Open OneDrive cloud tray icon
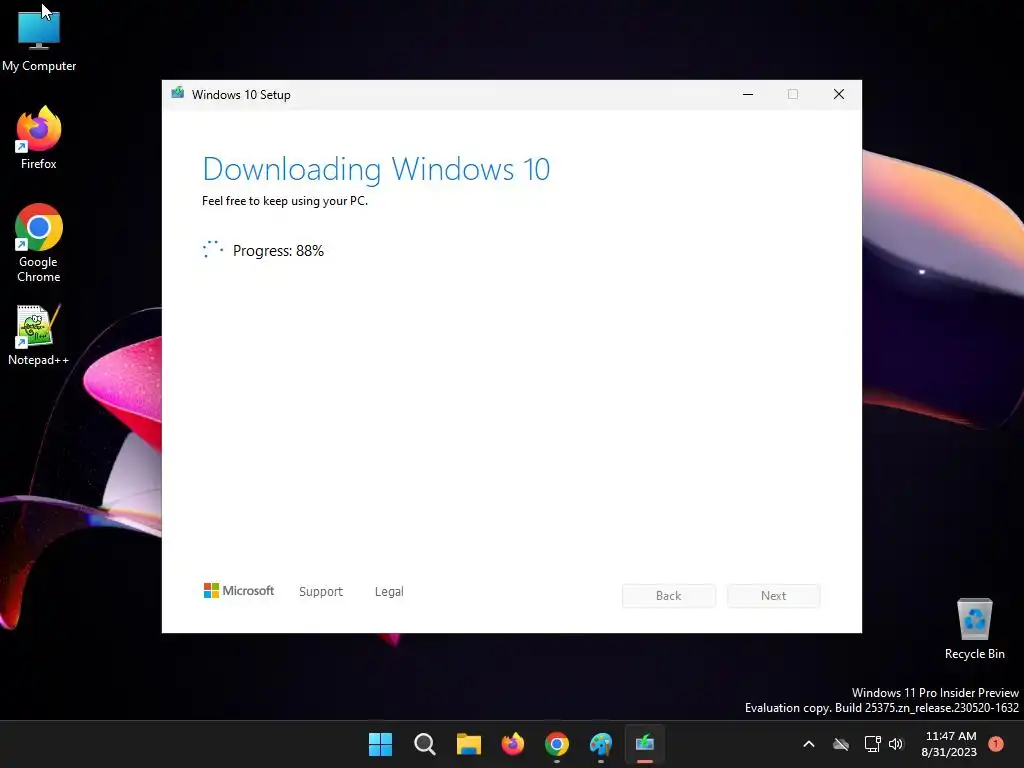 click(841, 744)
